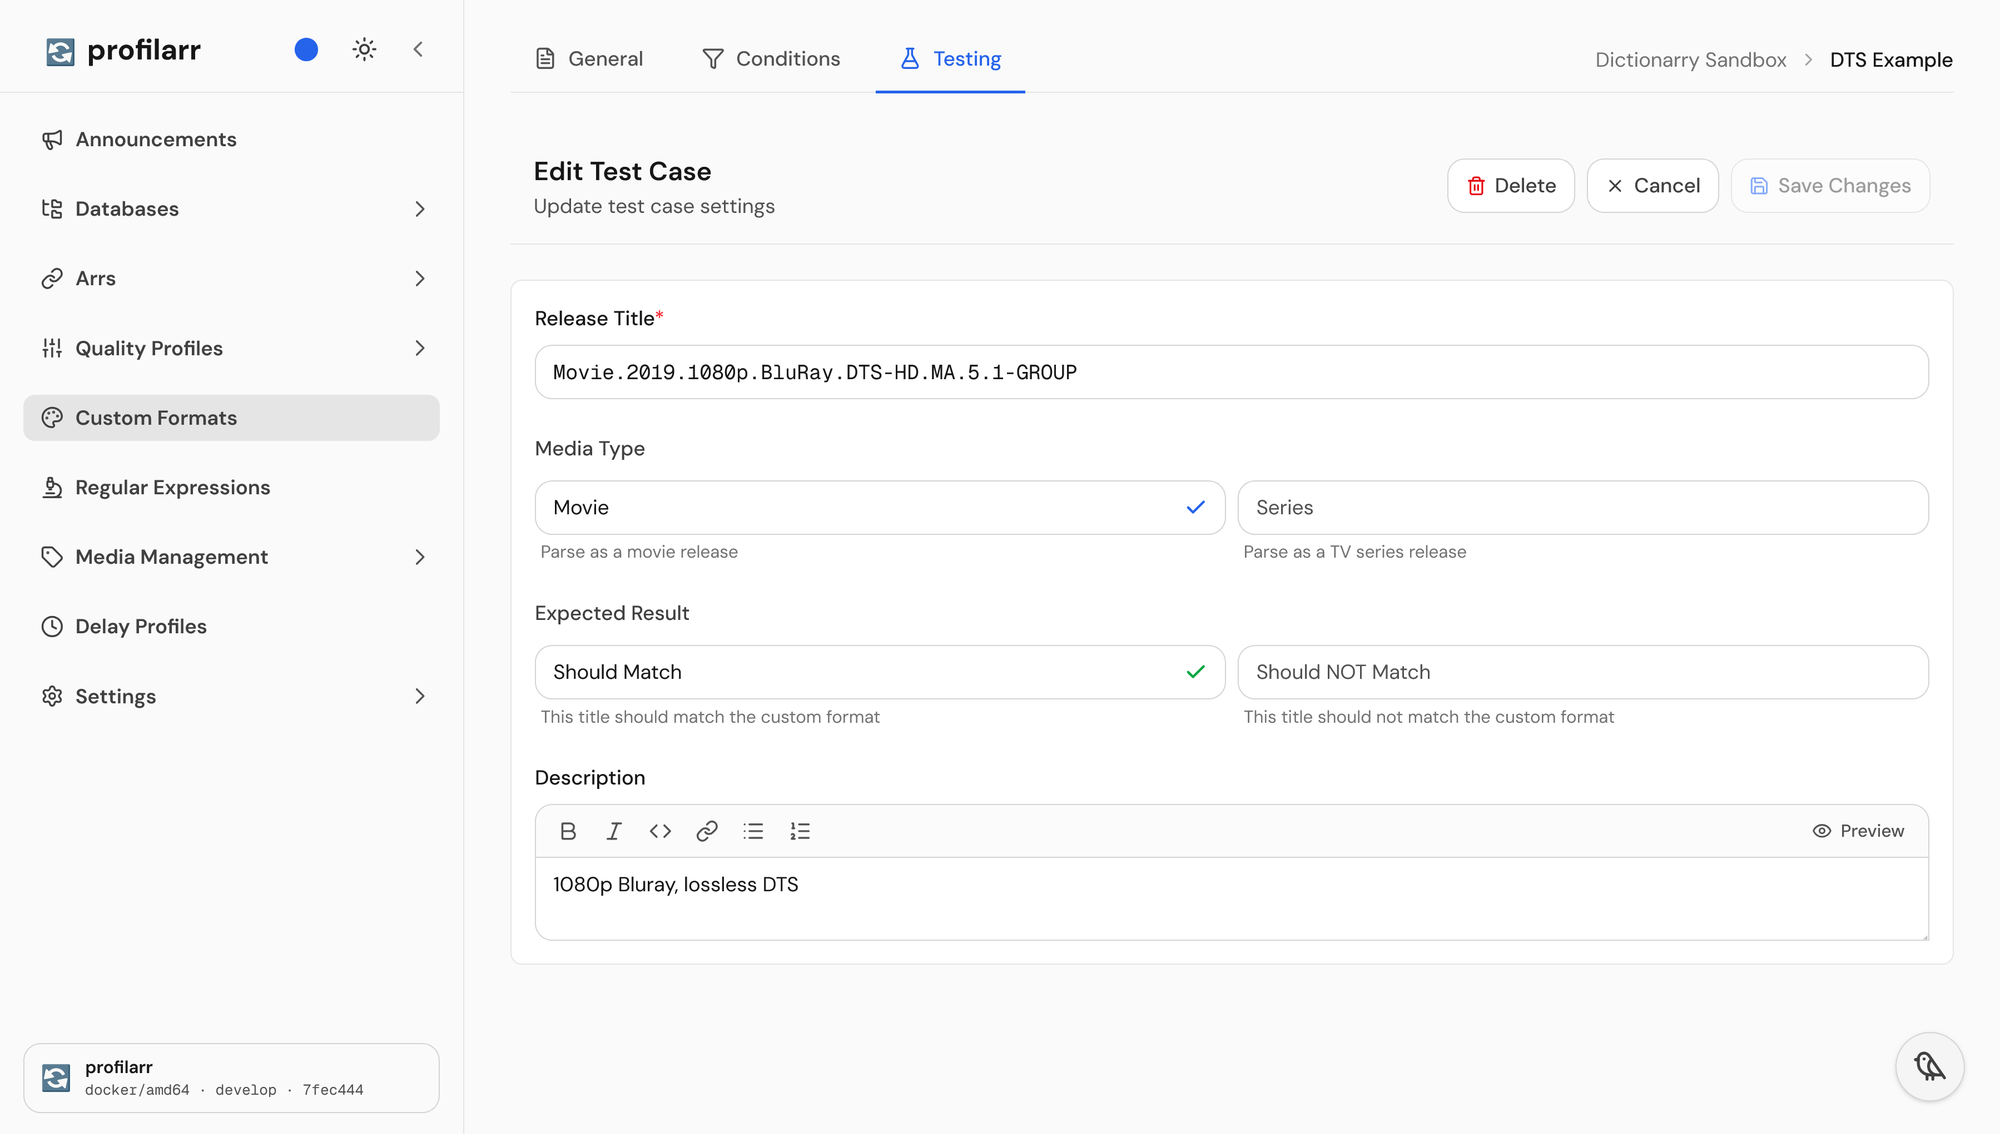Select Movie media type
The image size is (2000, 1134).
(x=880, y=507)
